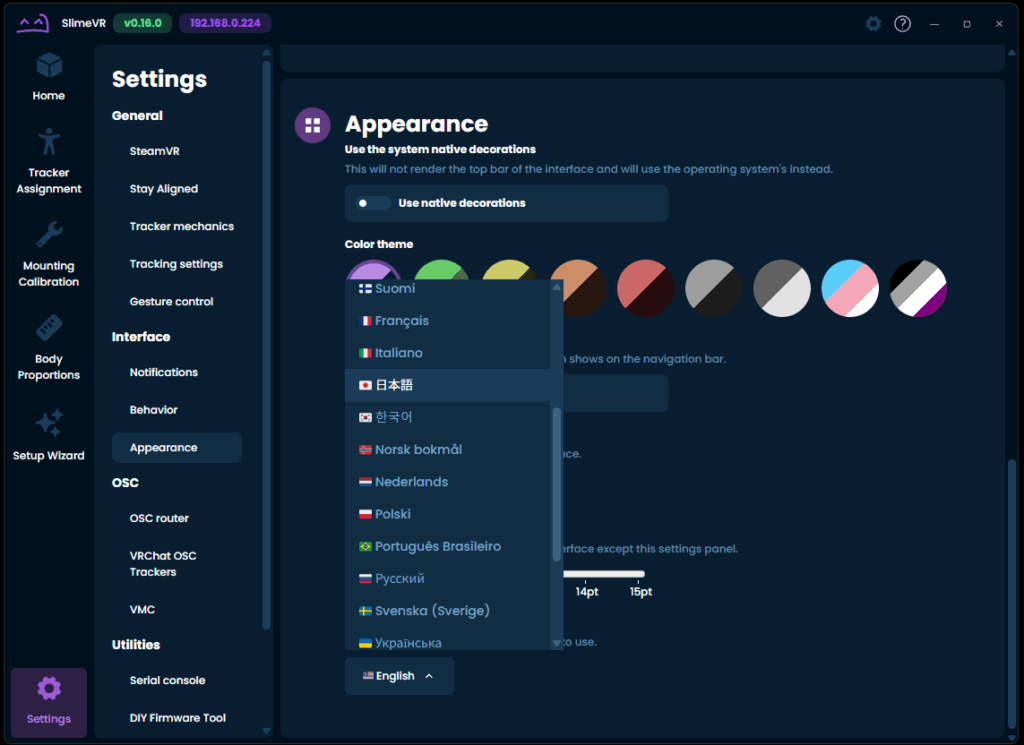Click the top bar settings gear icon
This screenshot has height=745, width=1024.
pos(873,24)
